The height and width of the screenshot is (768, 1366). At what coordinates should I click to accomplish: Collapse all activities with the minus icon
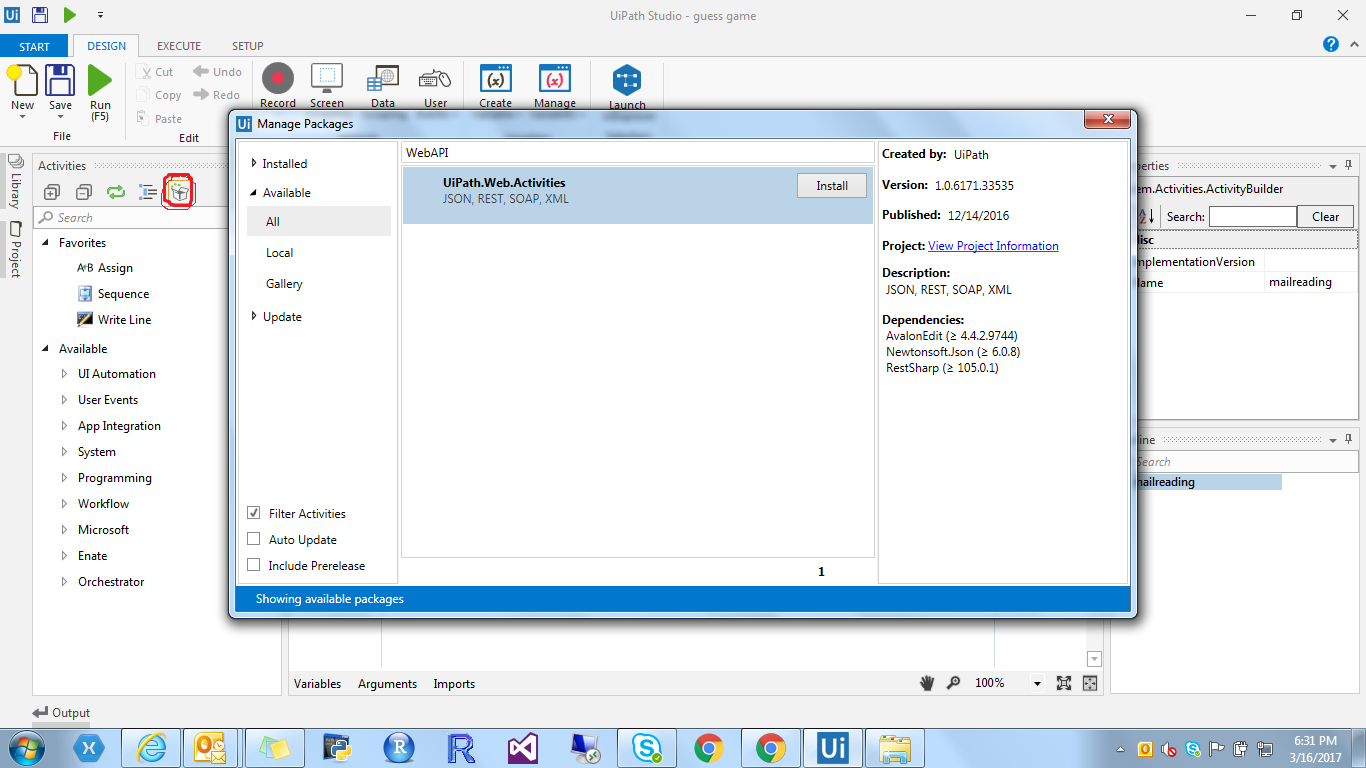[x=84, y=191]
